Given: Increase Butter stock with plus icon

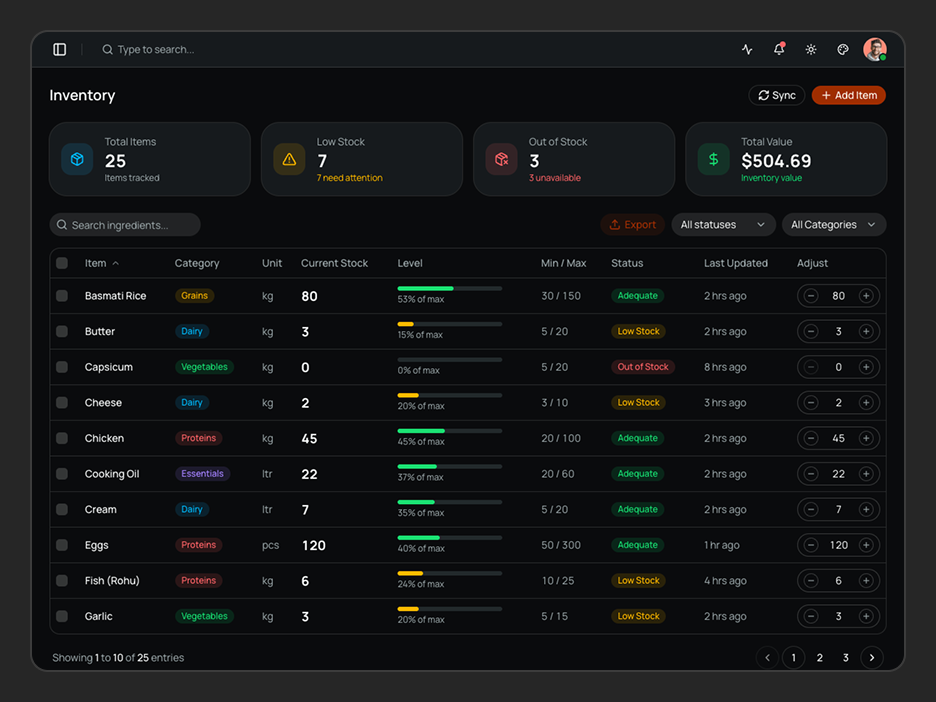Looking at the screenshot, I should click(866, 331).
